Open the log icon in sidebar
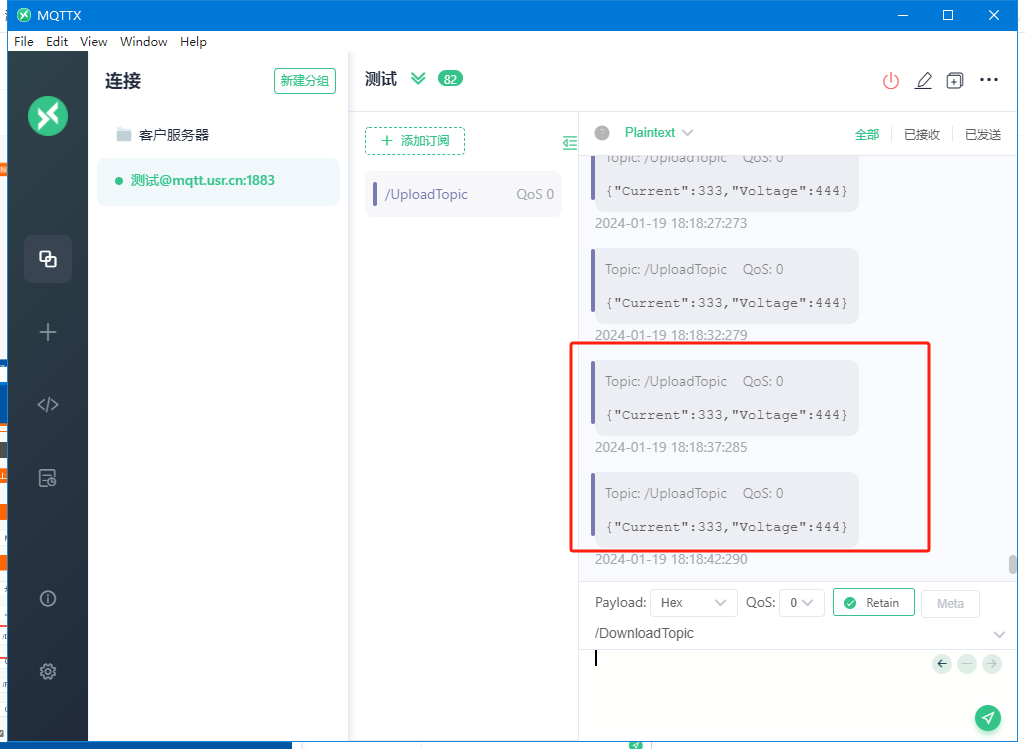Screen dimensions: 1025x749 click(x=48, y=478)
